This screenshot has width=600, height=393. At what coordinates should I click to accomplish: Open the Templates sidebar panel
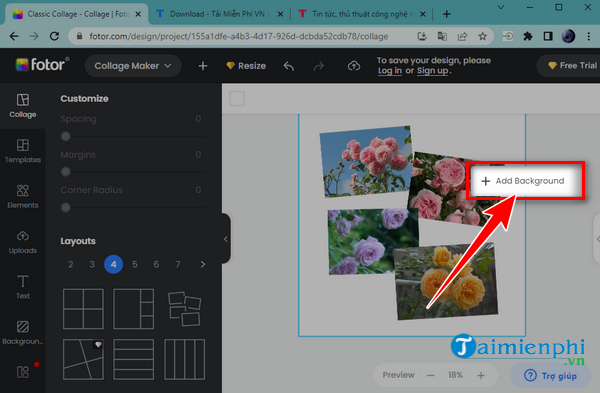tap(23, 151)
